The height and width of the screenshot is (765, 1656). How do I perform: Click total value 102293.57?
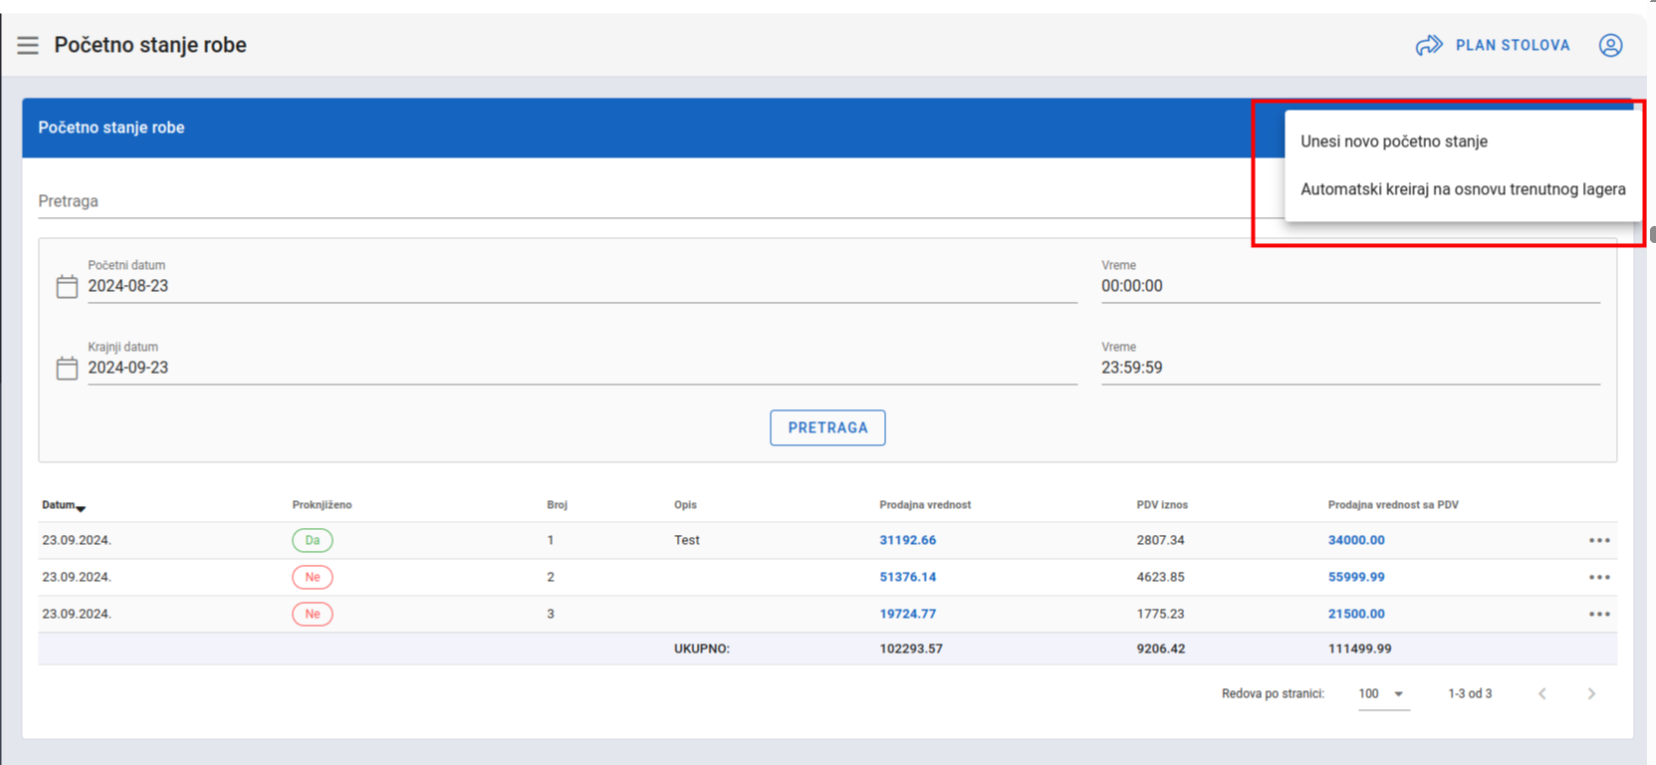tap(911, 649)
